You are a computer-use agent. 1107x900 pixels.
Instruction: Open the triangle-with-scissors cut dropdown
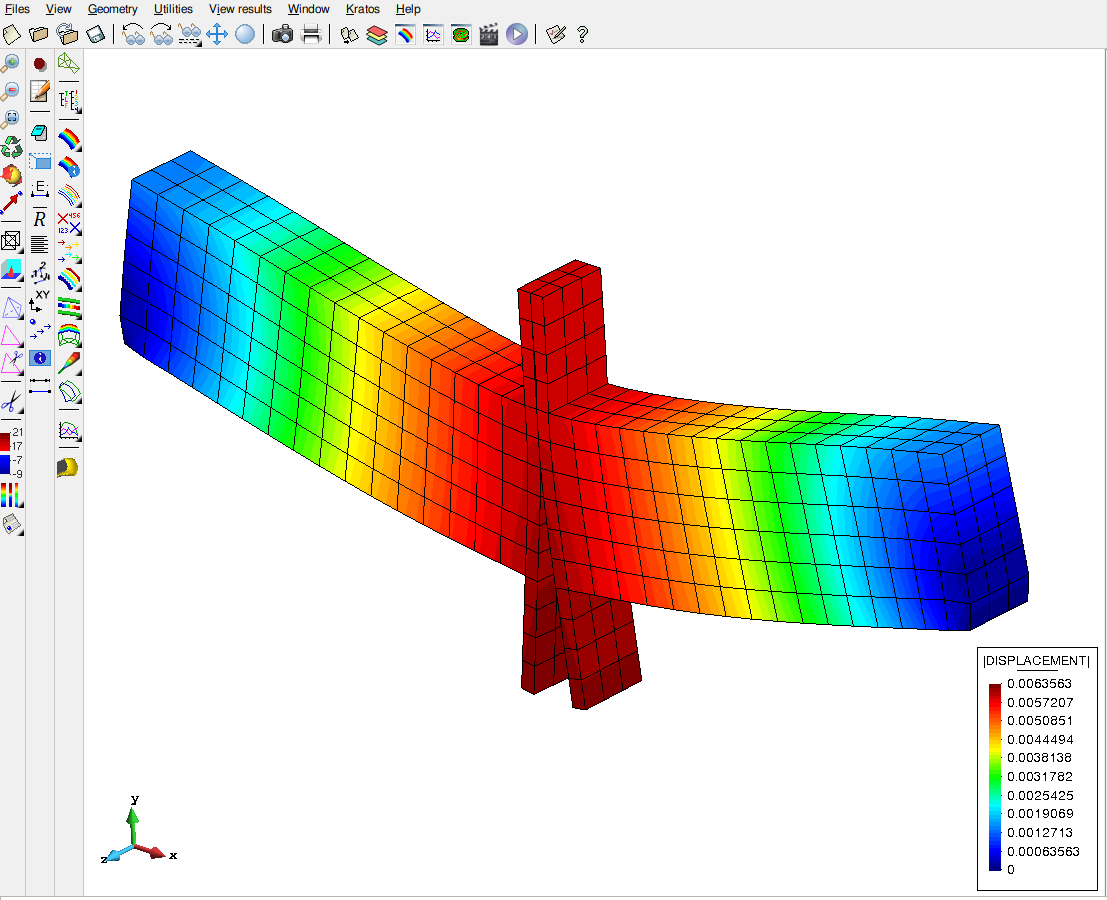[x=11, y=363]
